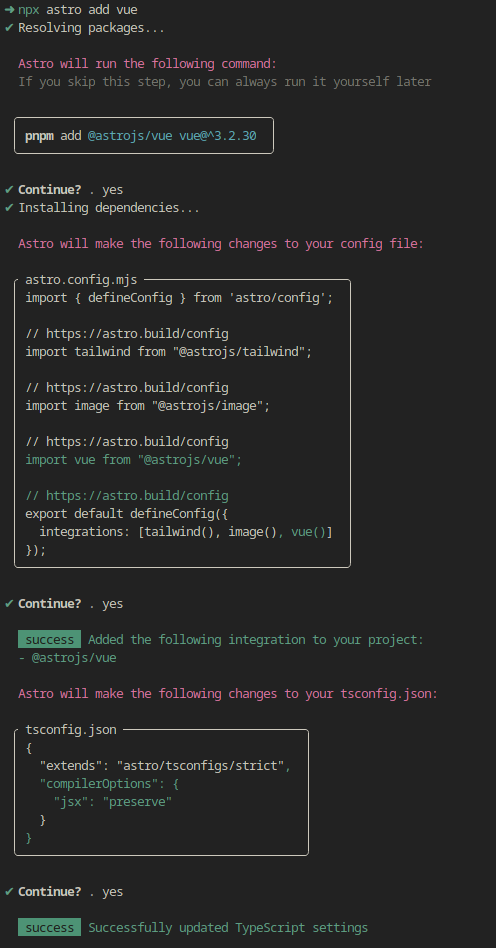Click the "extends": astro/tsconfigs/strict line
Screen dimensions: 496x948
(x=165, y=766)
